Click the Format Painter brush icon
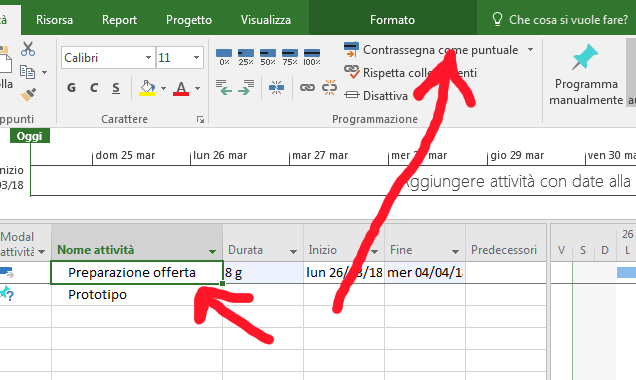Screen dimensions: 636x380 pos(28,94)
